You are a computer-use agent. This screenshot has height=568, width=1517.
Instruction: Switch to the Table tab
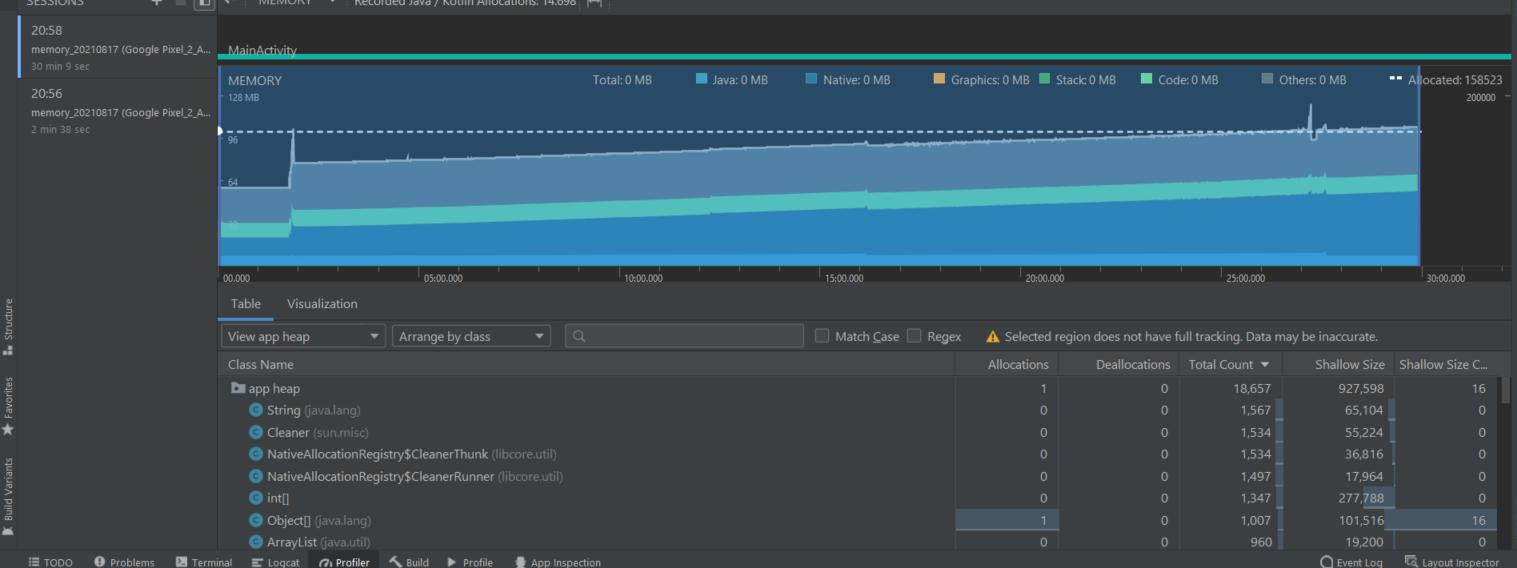(246, 304)
